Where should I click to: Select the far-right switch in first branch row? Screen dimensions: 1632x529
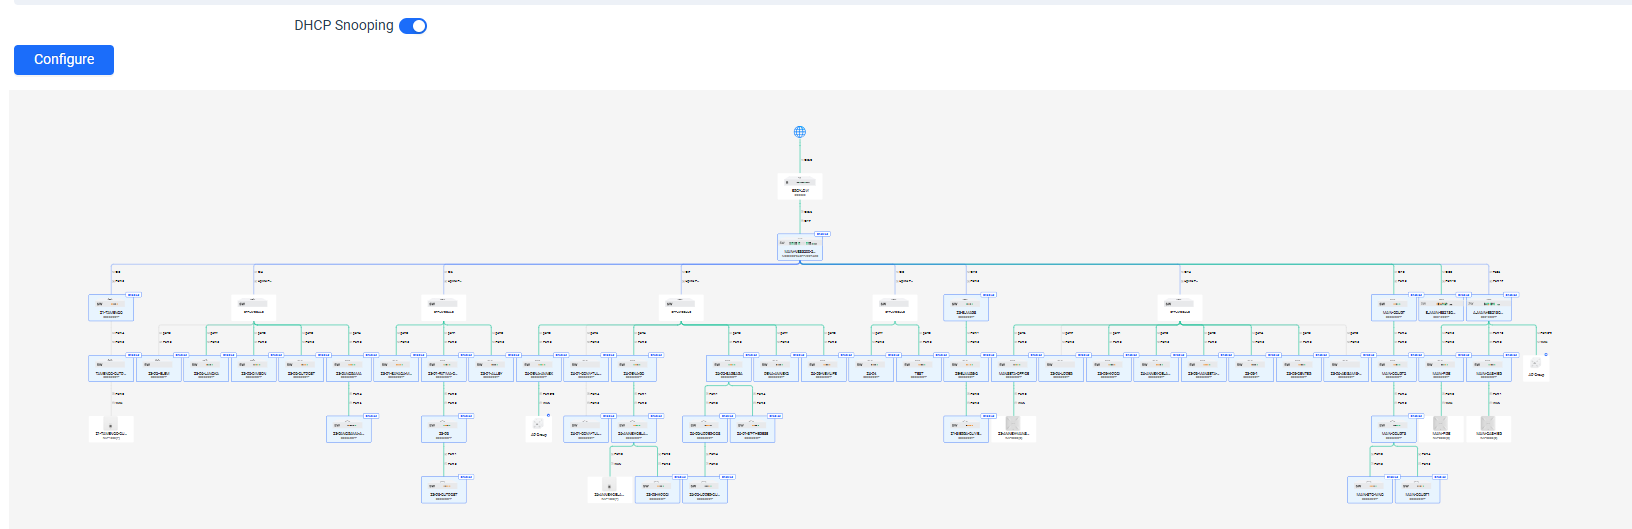(1488, 308)
